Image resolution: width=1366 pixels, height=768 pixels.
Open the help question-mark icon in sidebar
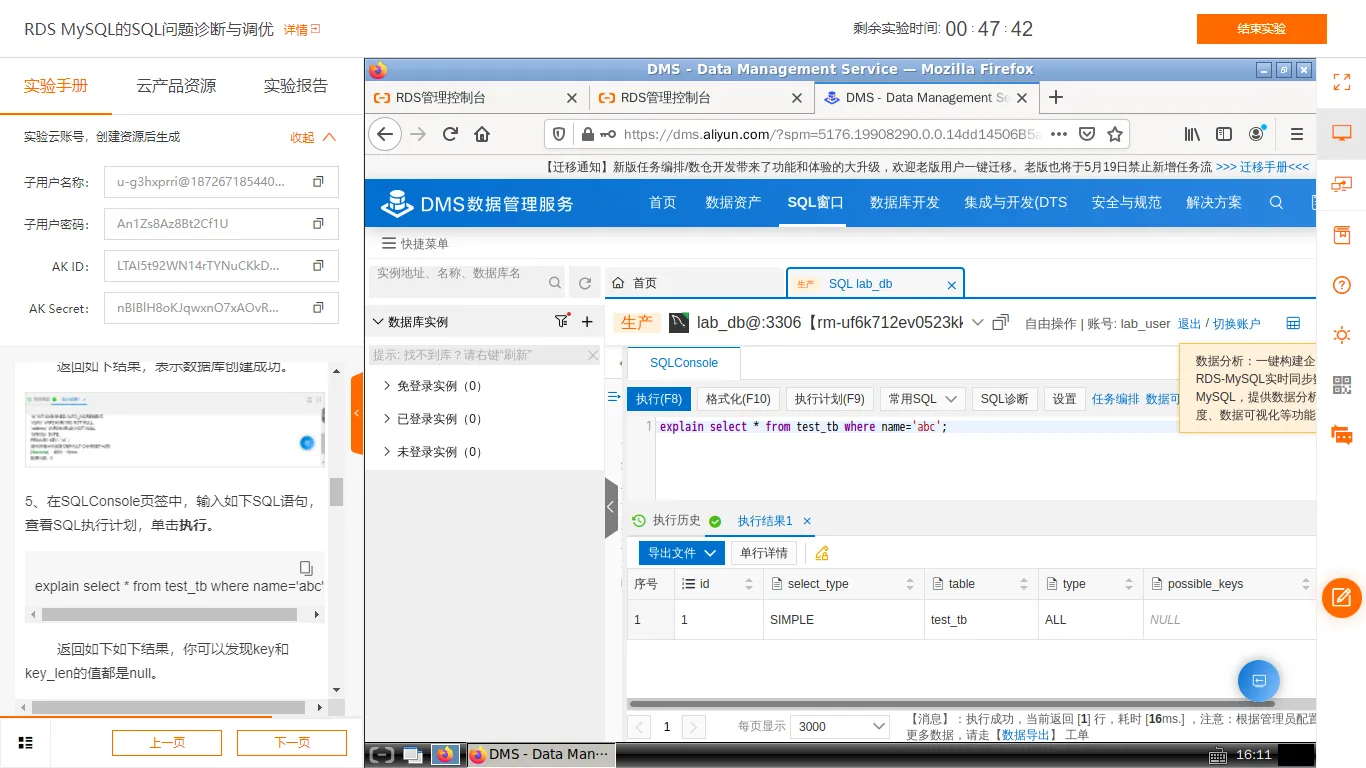tap(1342, 285)
